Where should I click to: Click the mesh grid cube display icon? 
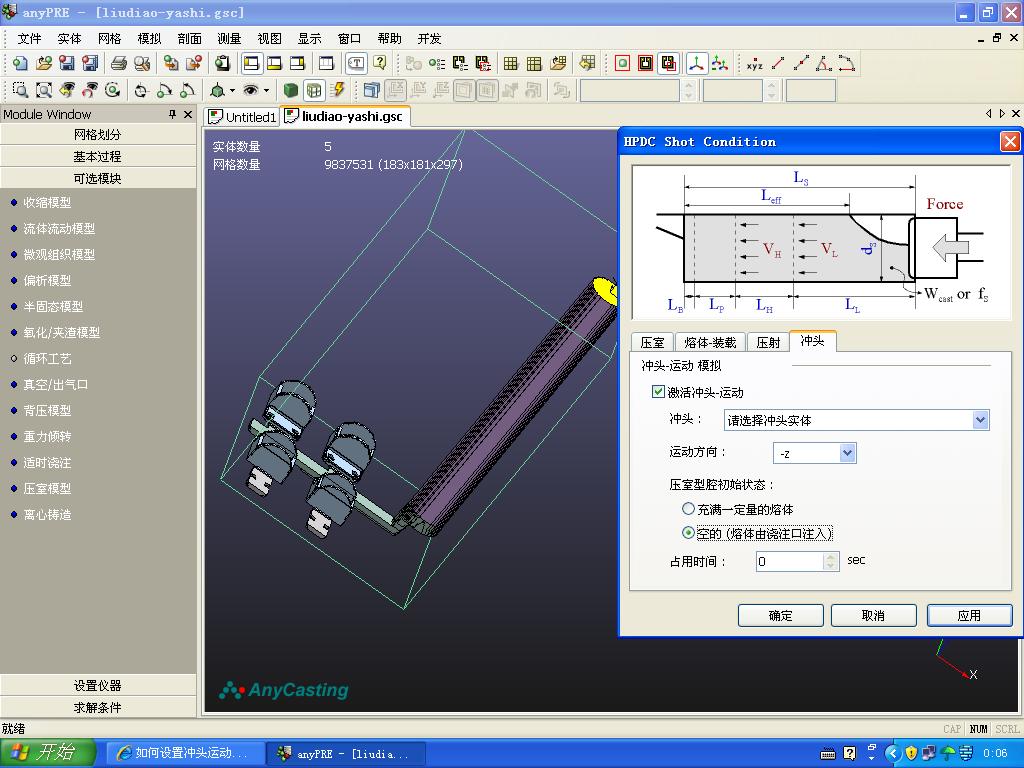[x=314, y=90]
